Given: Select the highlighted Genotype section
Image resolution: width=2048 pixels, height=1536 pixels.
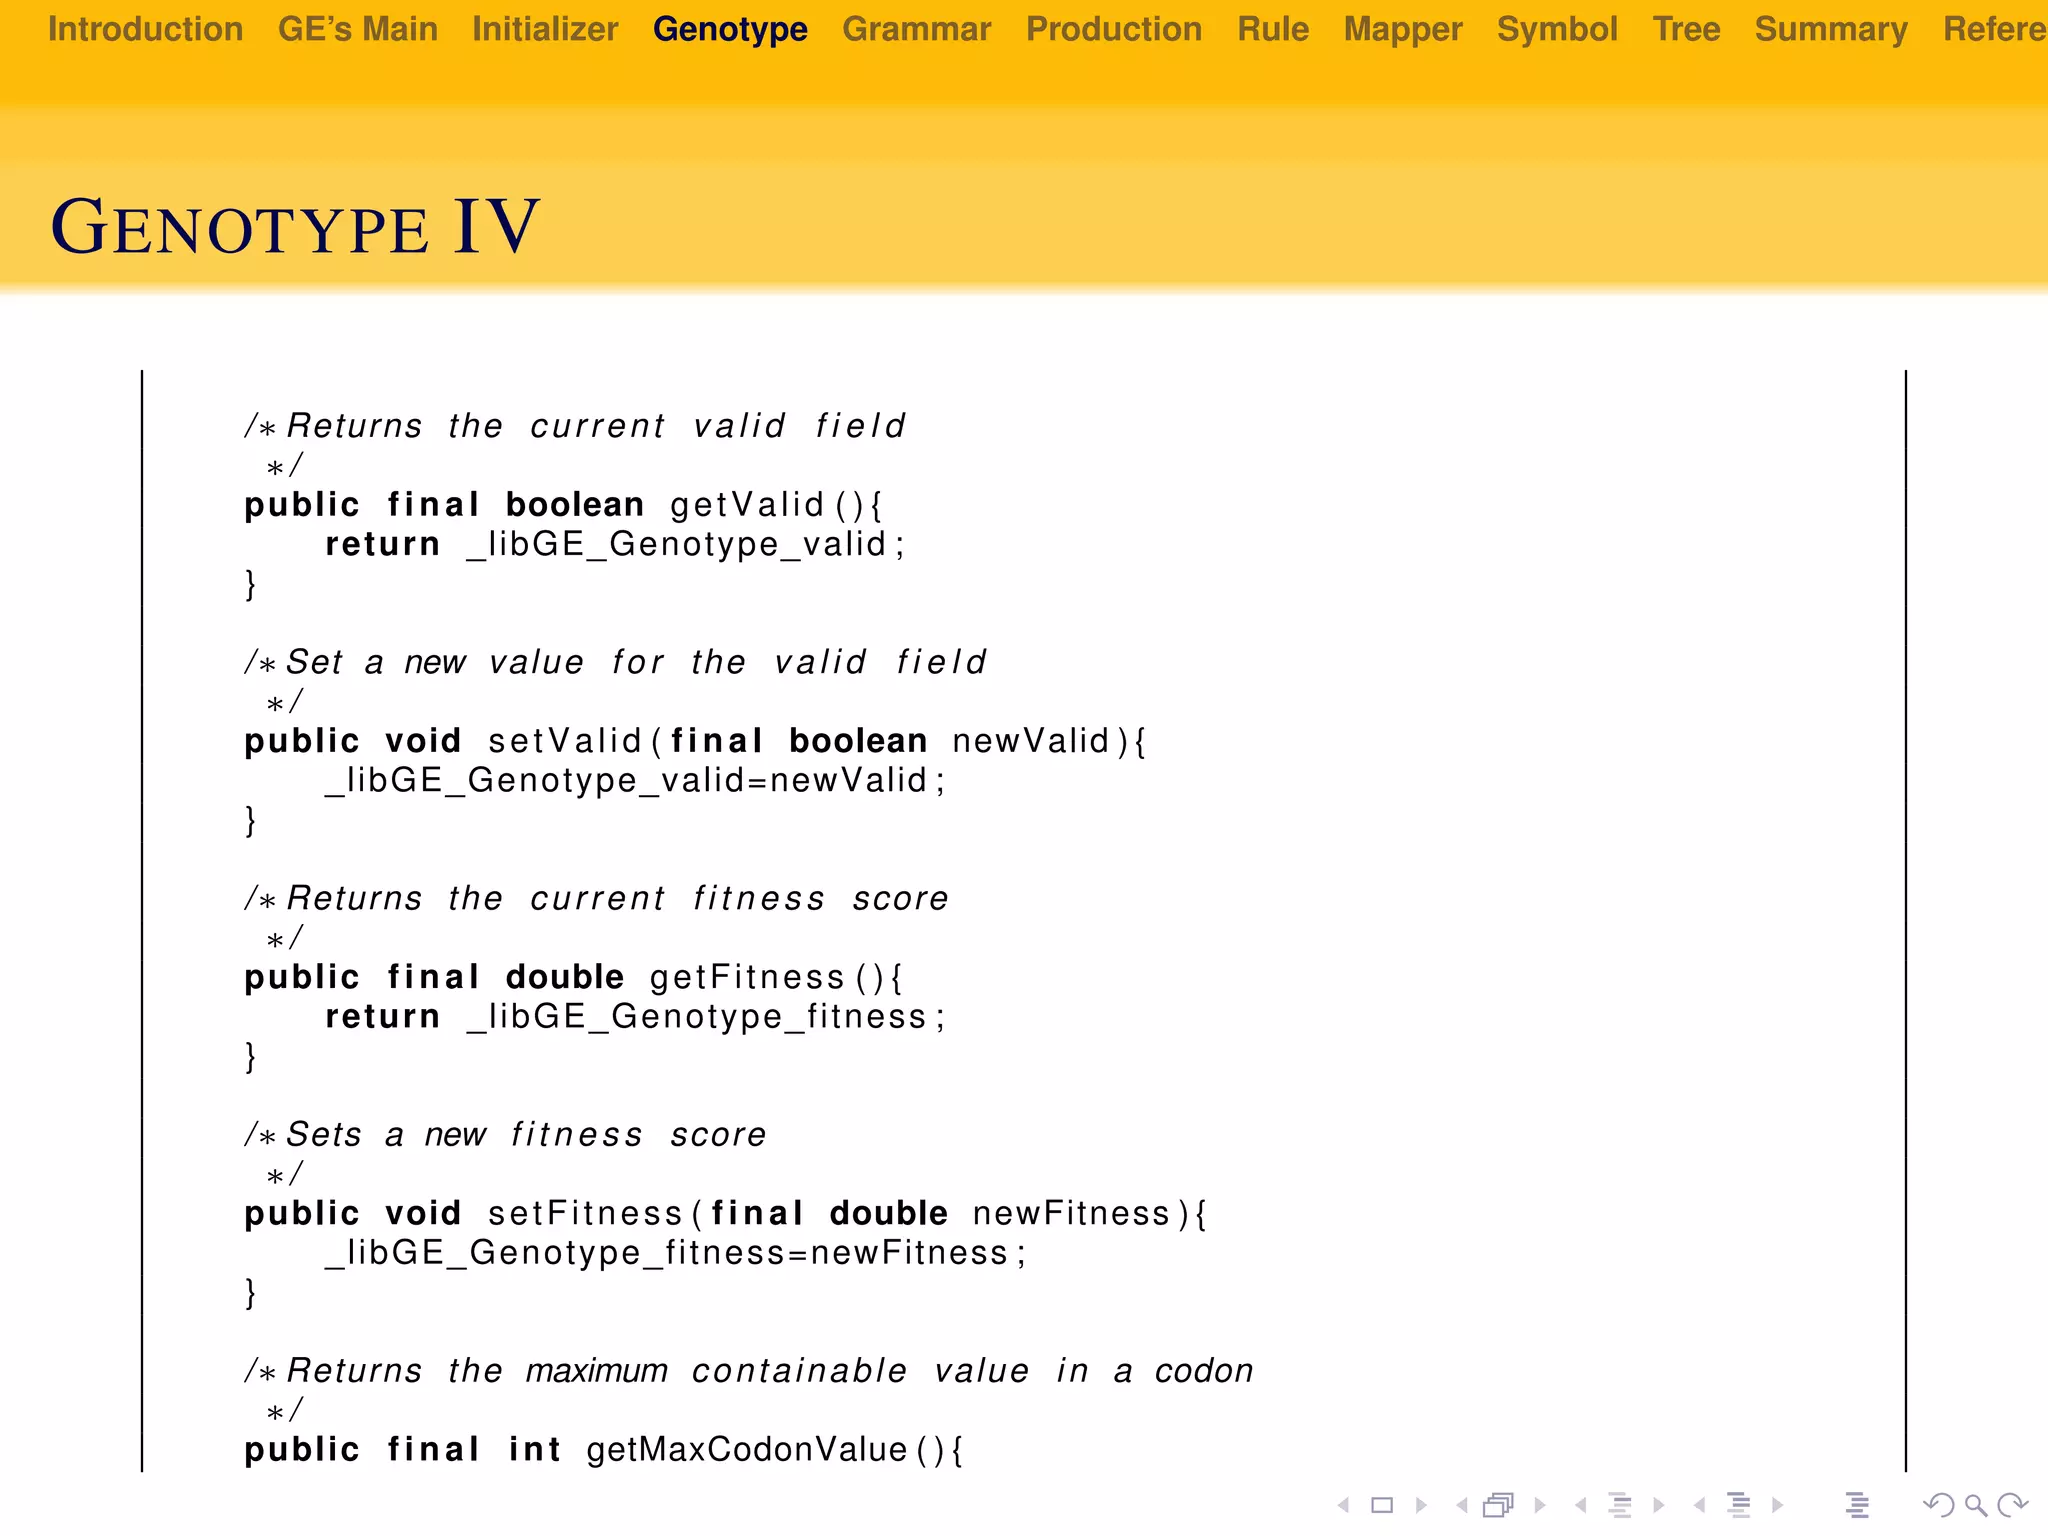Looking at the screenshot, I should pyautogui.click(x=730, y=29).
